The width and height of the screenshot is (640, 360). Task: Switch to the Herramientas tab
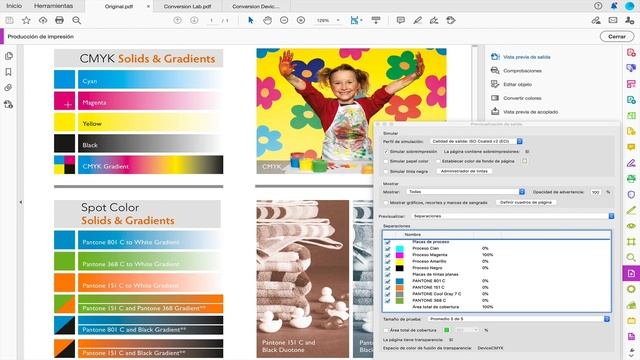(53, 6)
